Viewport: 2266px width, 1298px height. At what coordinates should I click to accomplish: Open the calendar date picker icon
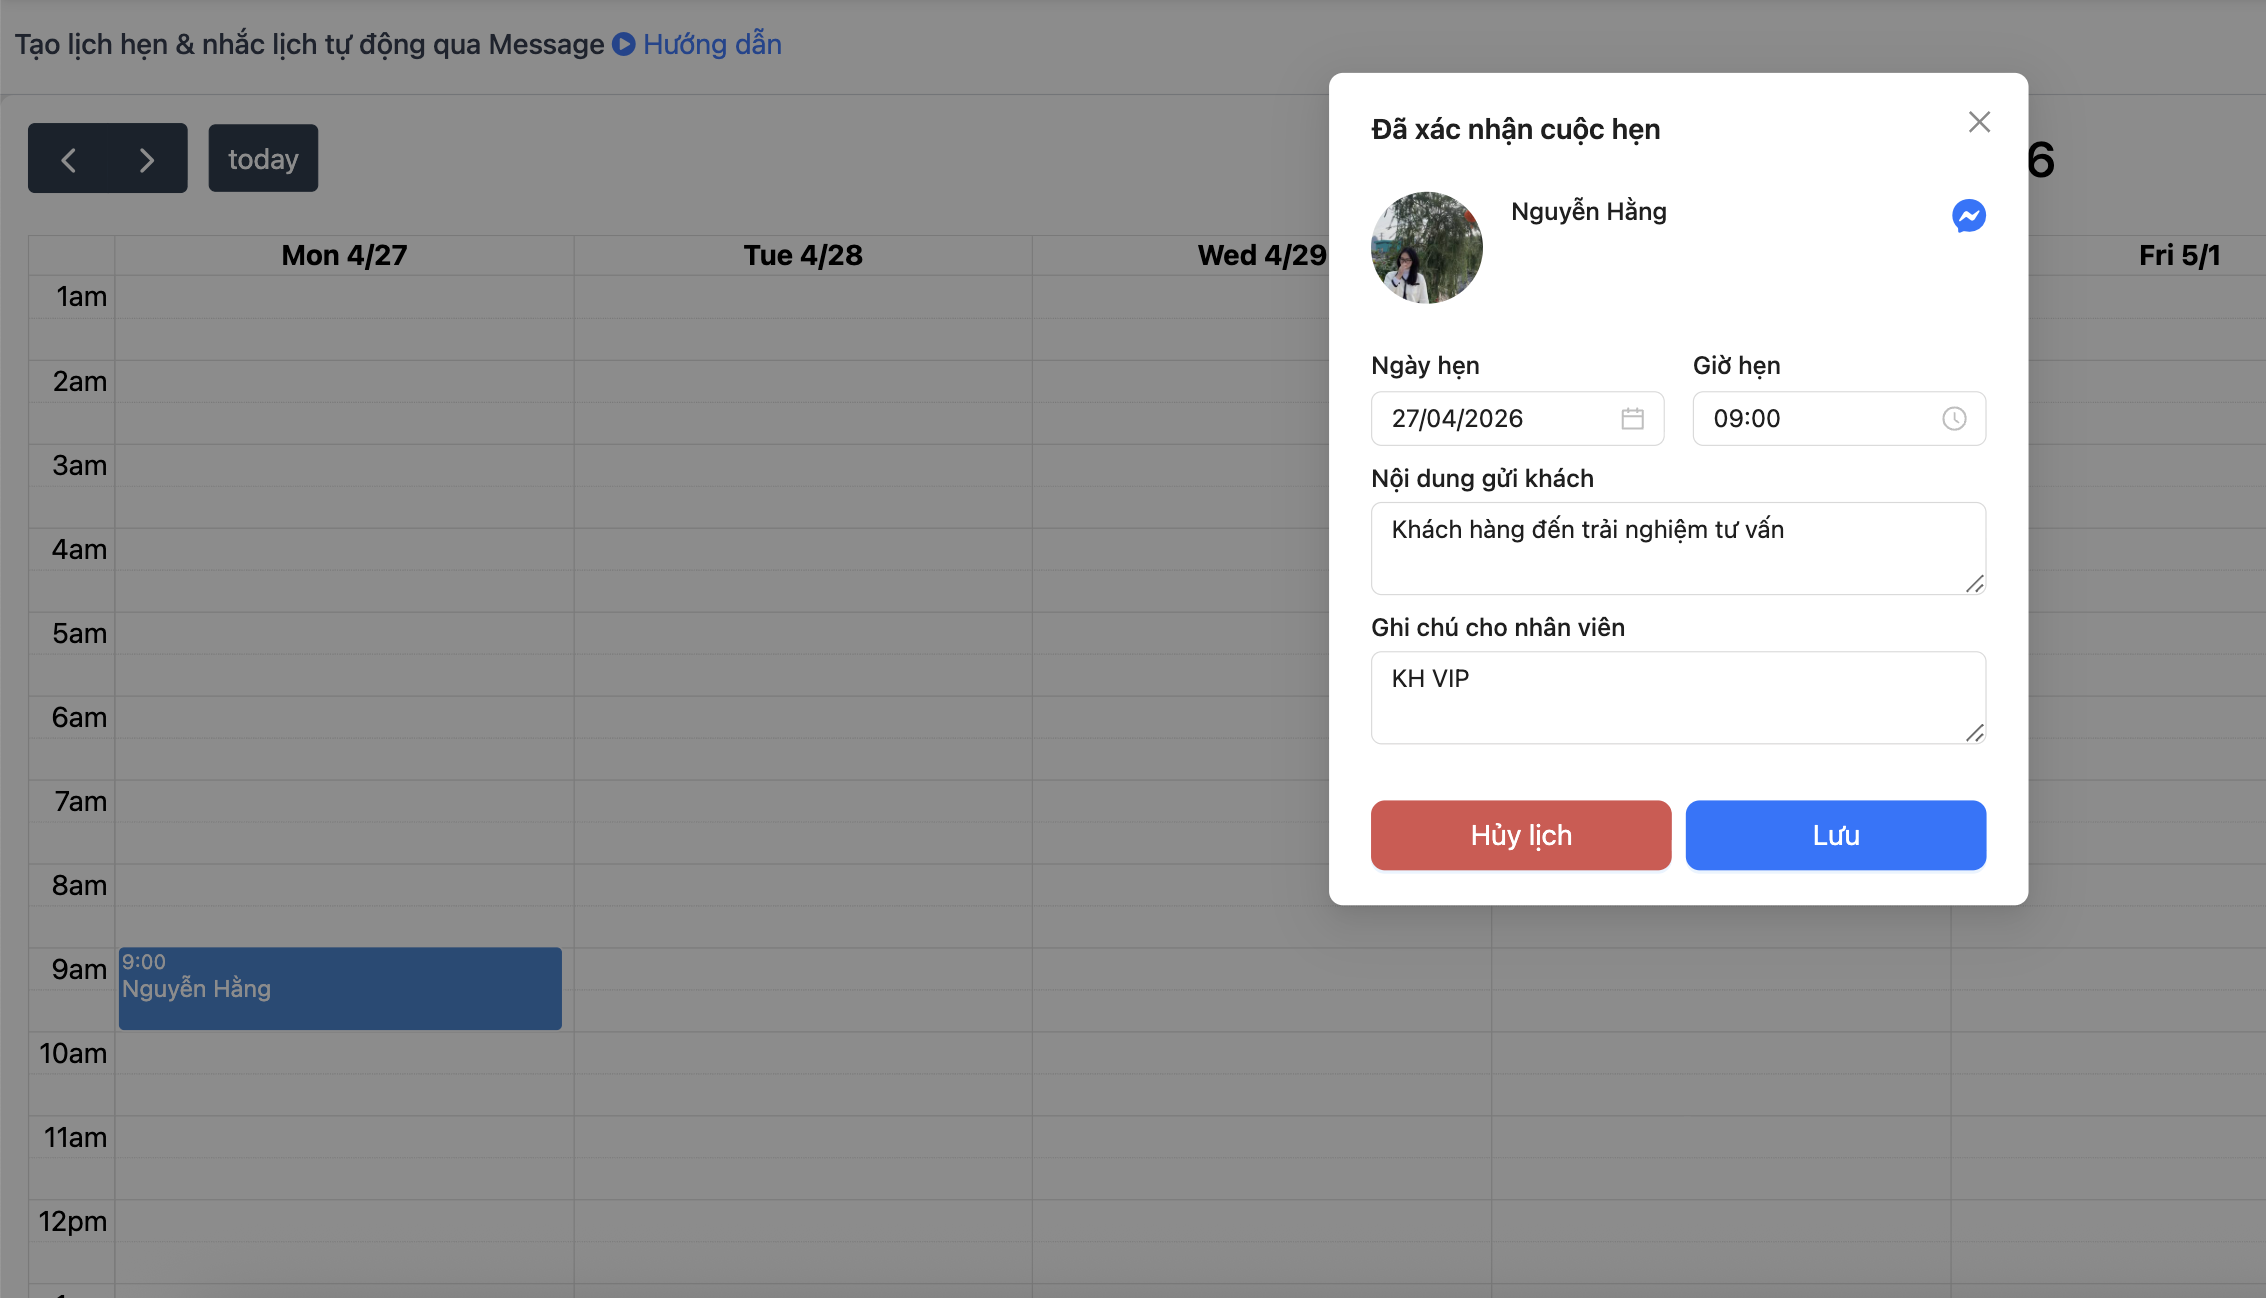point(1632,419)
